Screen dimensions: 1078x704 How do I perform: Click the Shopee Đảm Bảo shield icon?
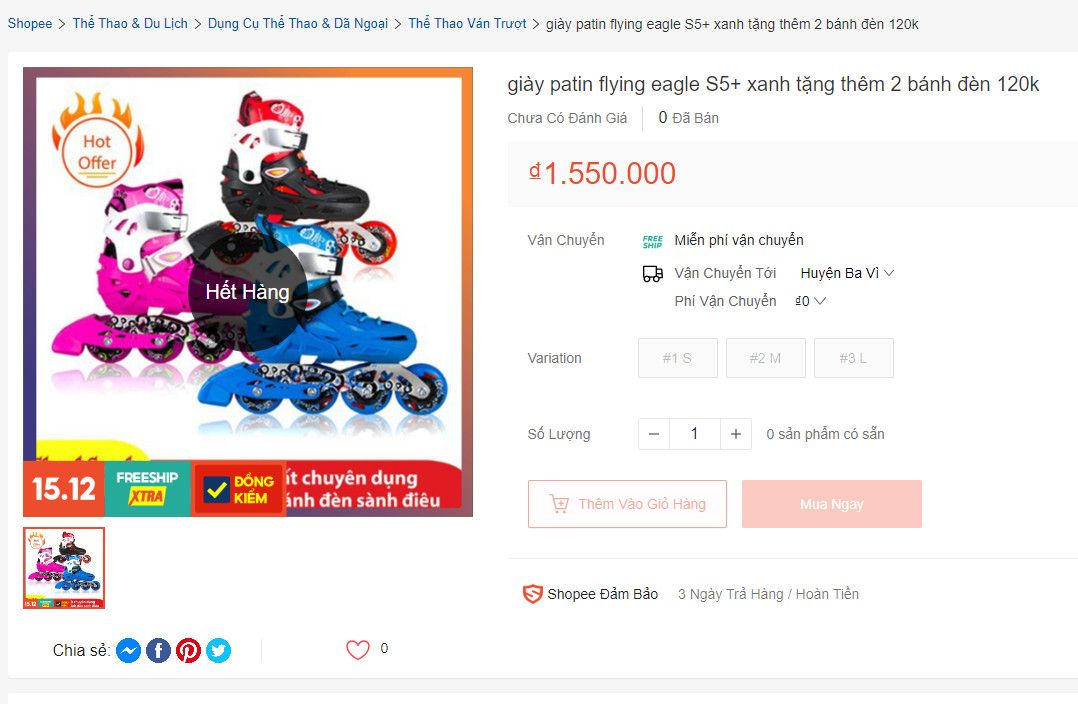[x=533, y=594]
